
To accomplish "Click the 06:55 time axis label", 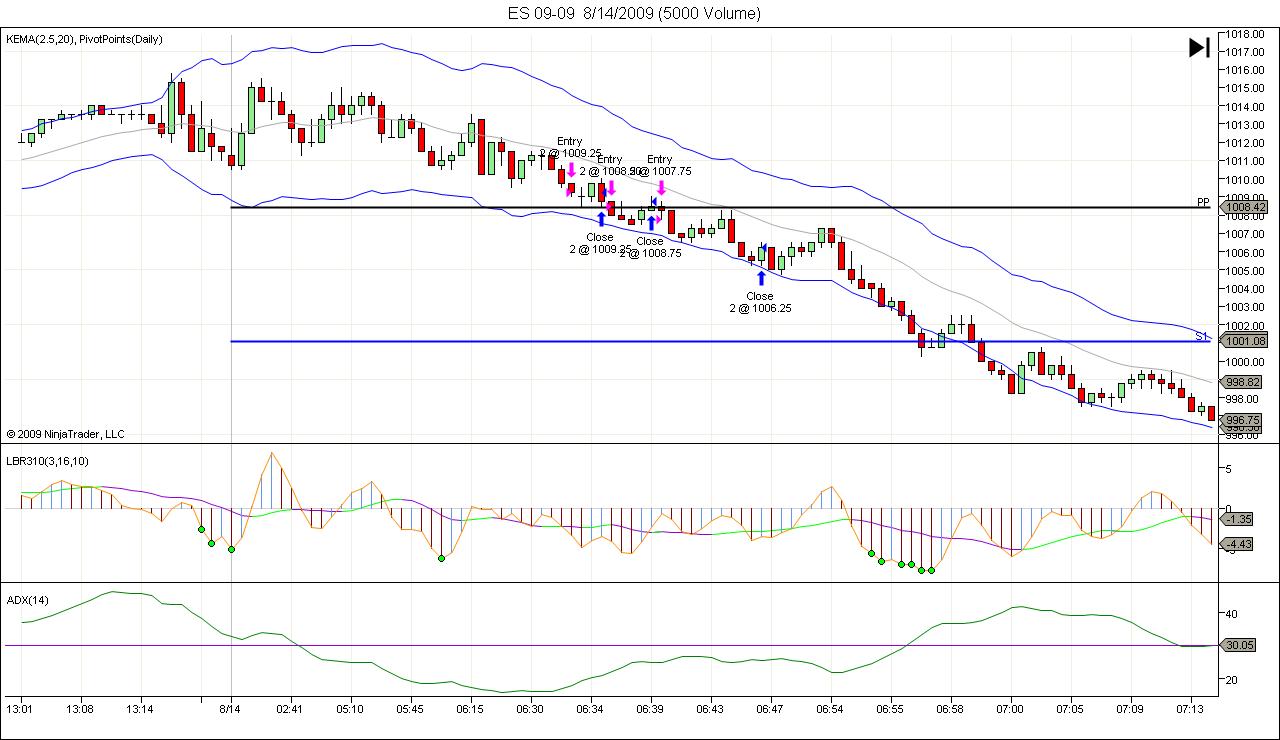I will 890,709.
